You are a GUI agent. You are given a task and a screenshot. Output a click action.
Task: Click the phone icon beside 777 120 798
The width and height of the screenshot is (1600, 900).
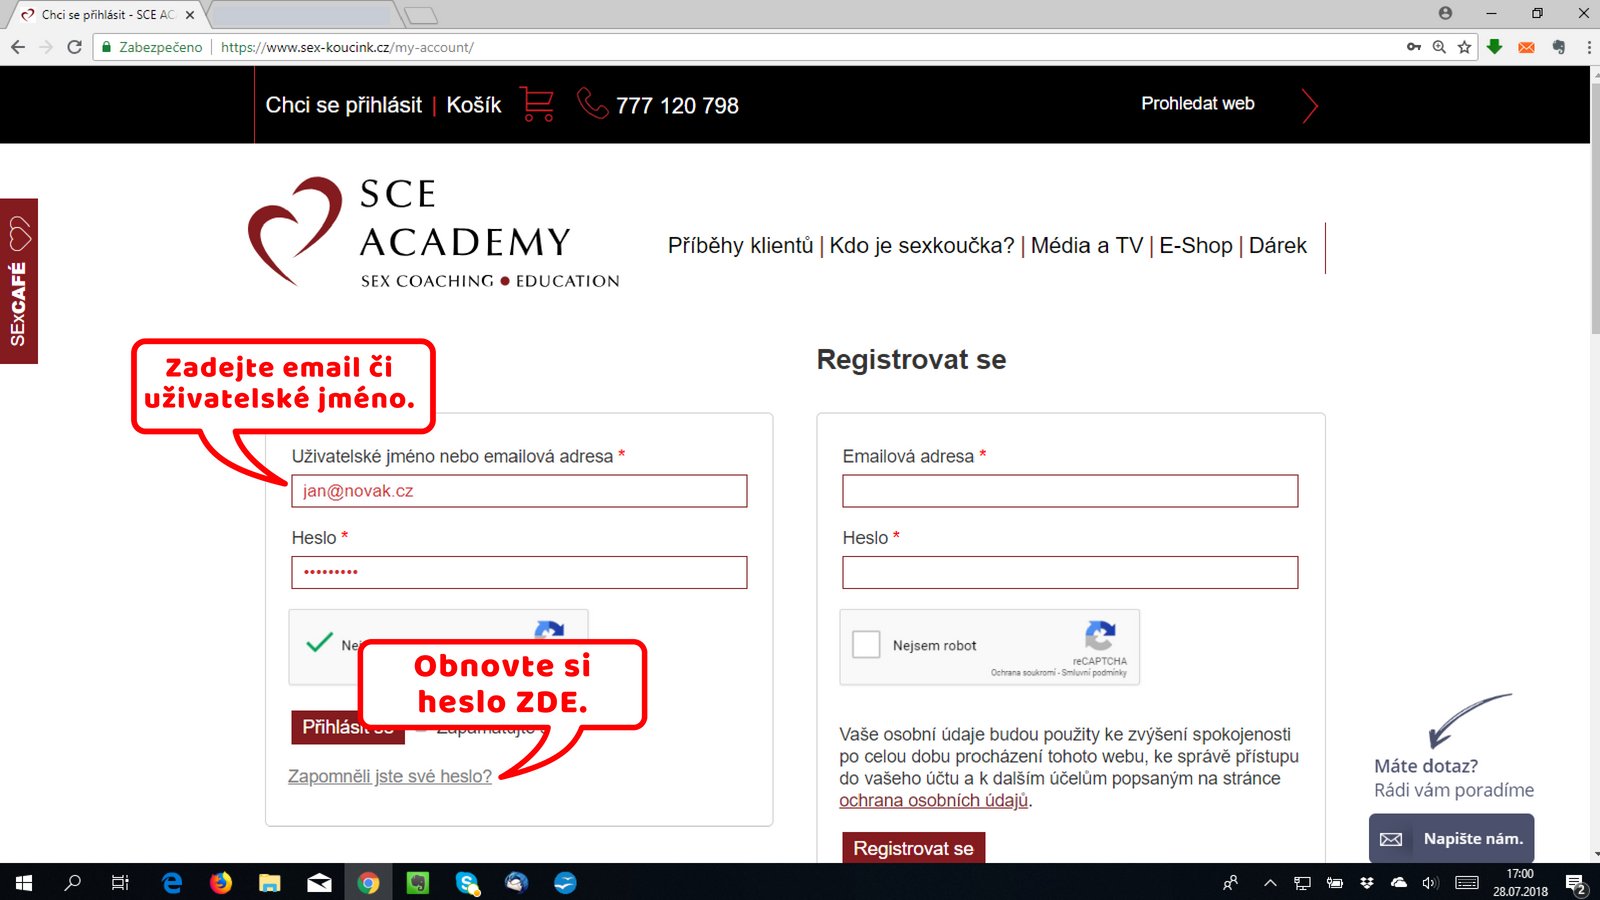tap(592, 104)
